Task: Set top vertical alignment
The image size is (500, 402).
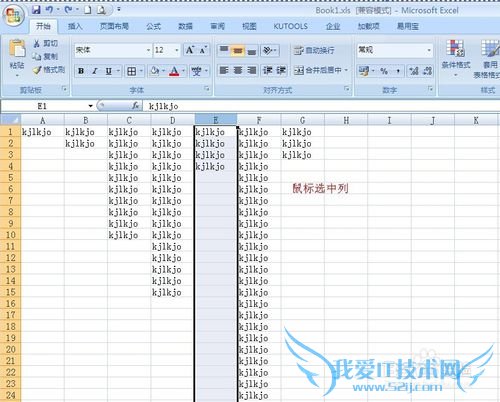Action: tap(224, 50)
